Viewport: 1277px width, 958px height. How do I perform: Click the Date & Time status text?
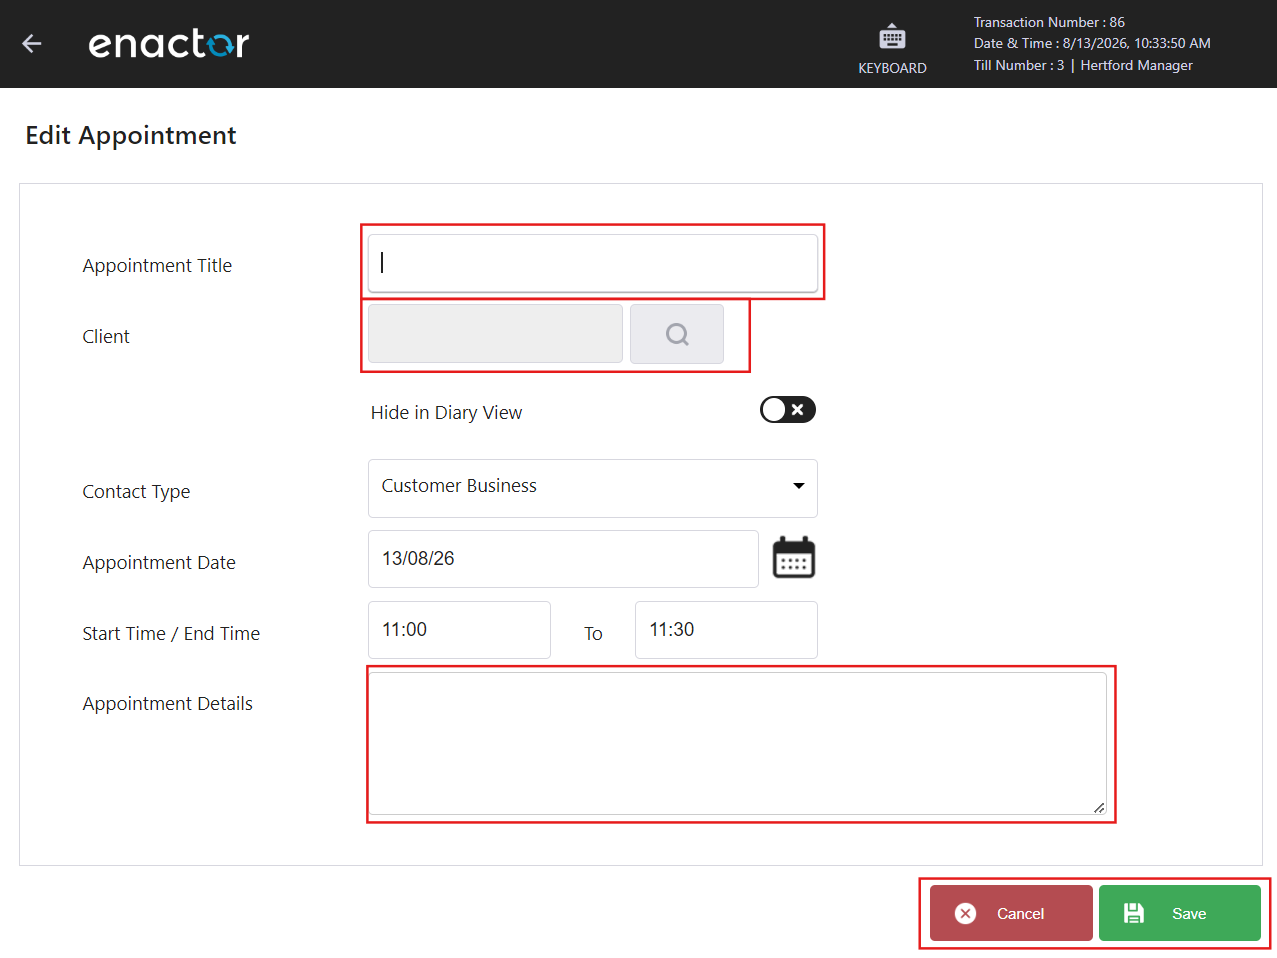click(1092, 43)
